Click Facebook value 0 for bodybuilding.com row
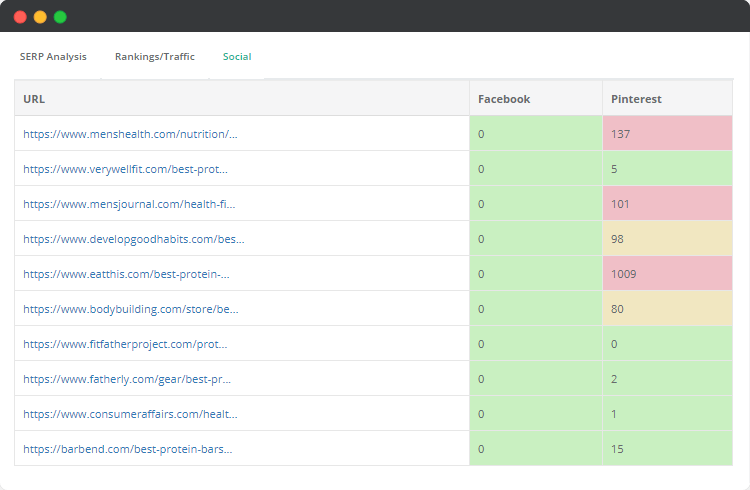Image resolution: width=750 pixels, height=490 pixels. click(536, 309)
